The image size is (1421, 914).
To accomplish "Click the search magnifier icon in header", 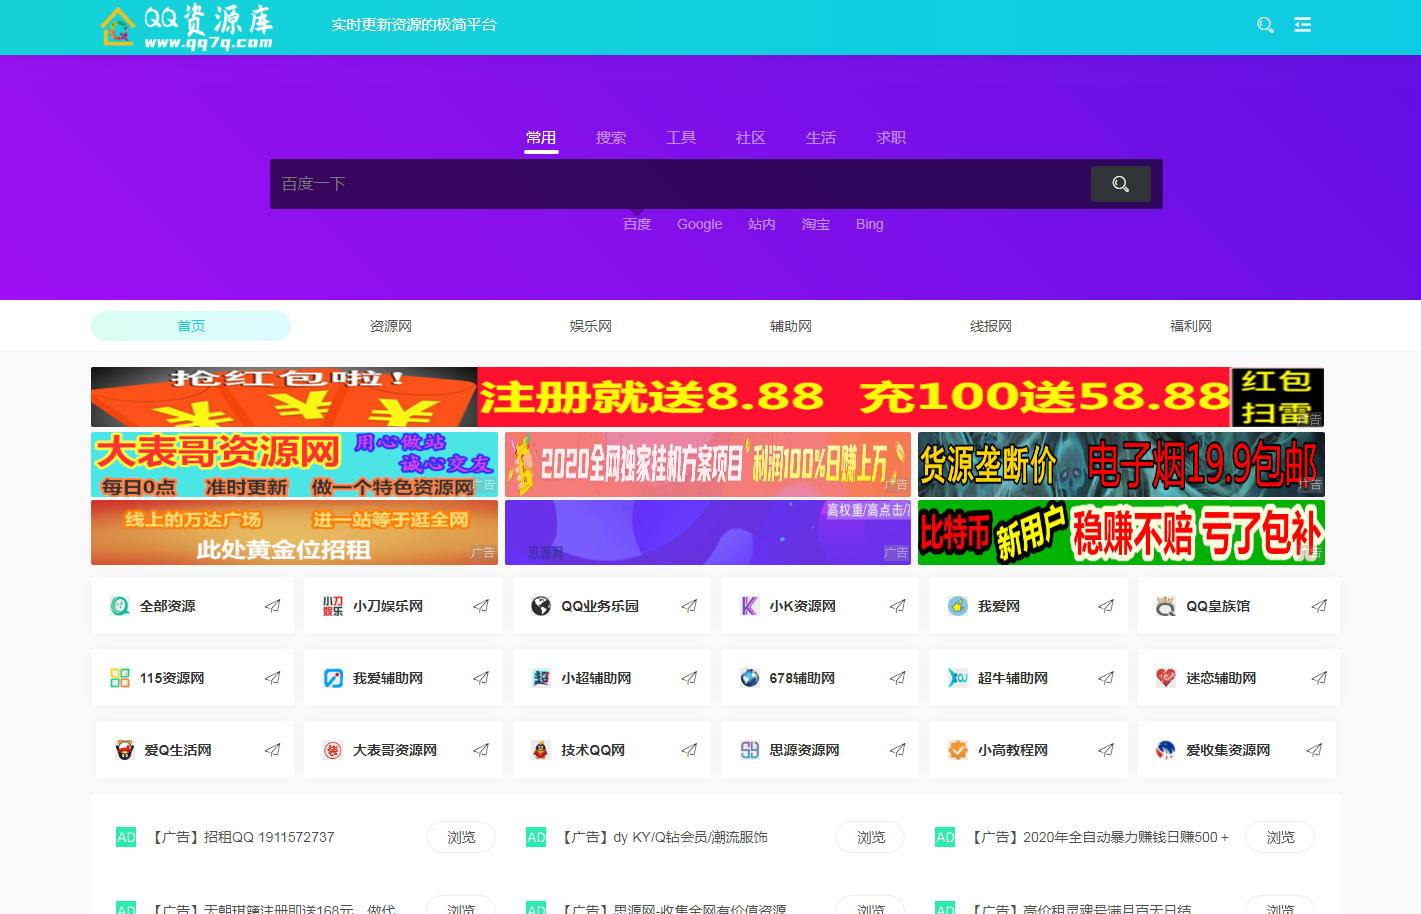I will 1265,25.
